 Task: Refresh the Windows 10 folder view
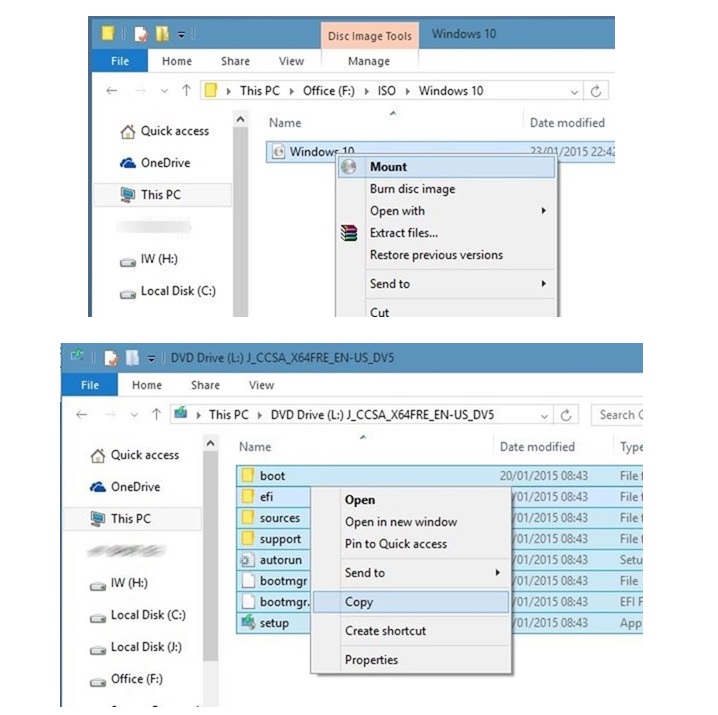pos(596,91)
